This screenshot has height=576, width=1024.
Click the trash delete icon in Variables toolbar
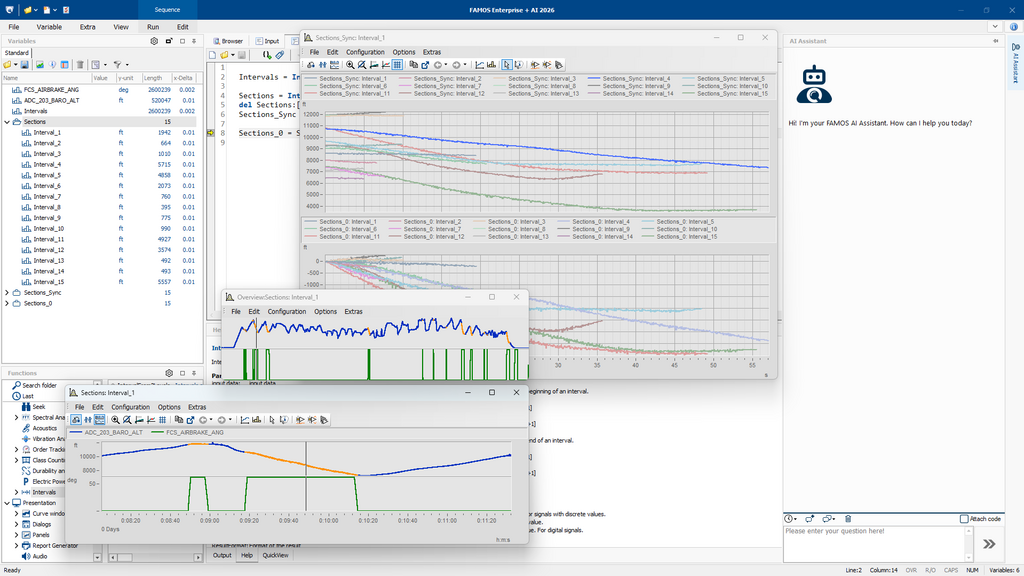81,64
